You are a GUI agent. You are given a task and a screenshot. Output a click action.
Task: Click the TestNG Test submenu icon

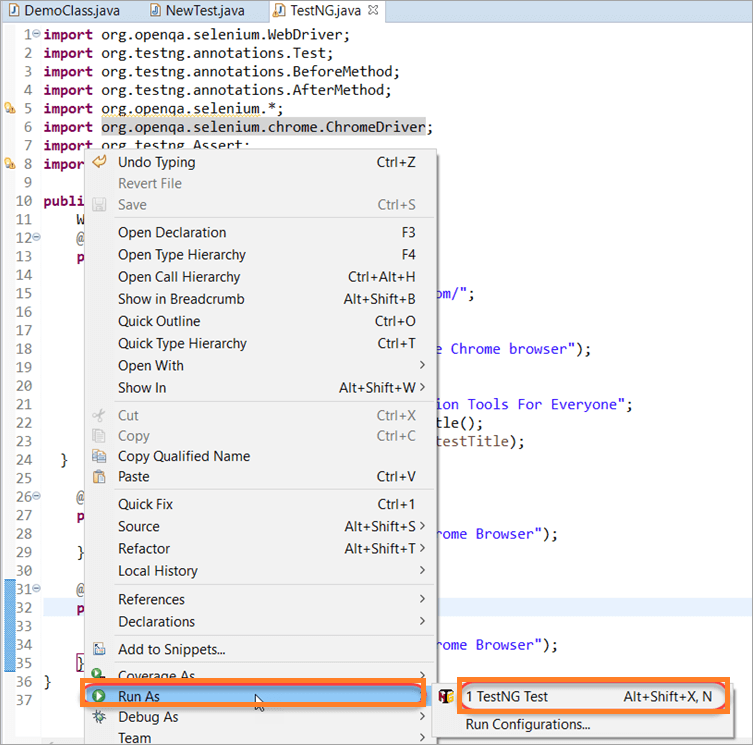tap(447, 696)
